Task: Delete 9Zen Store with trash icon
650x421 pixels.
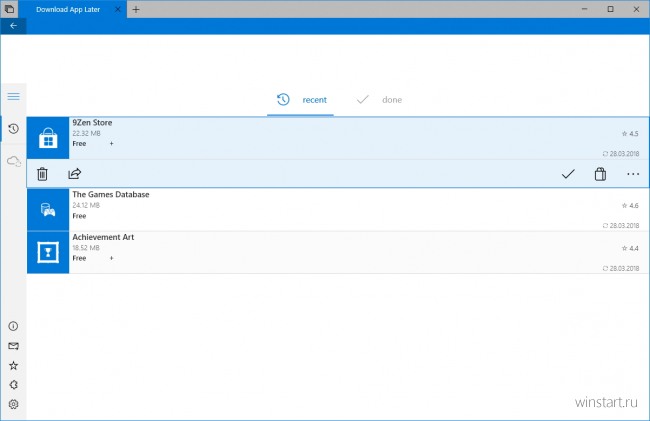Action: pos(42,174)
